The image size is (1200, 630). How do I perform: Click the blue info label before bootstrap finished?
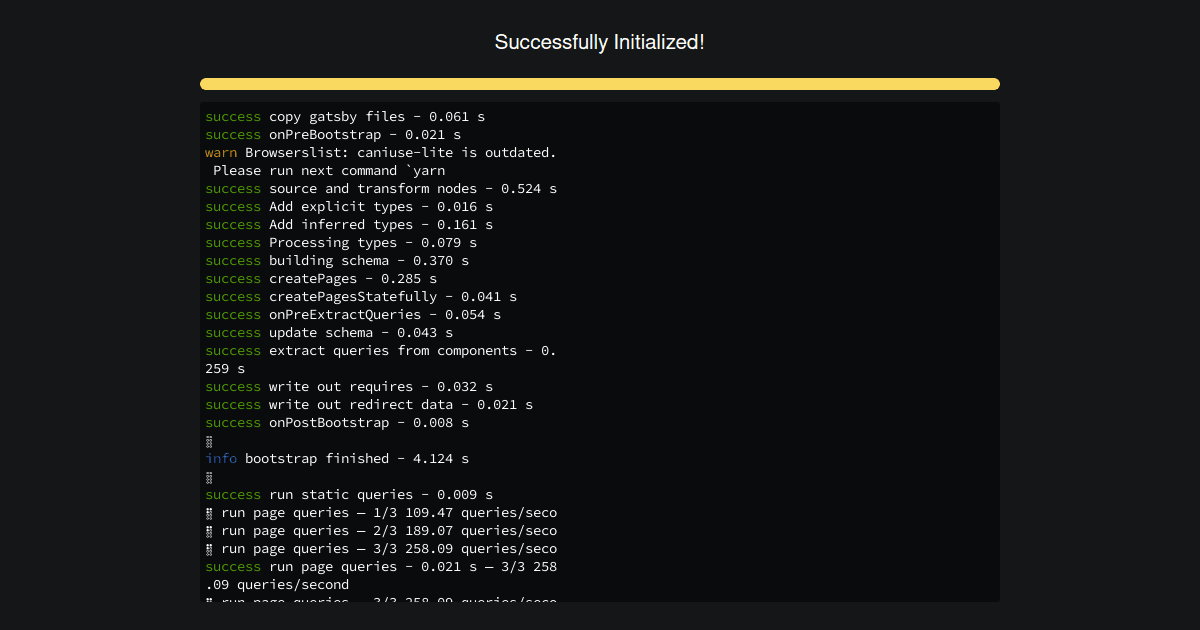[x=221, y=458]
